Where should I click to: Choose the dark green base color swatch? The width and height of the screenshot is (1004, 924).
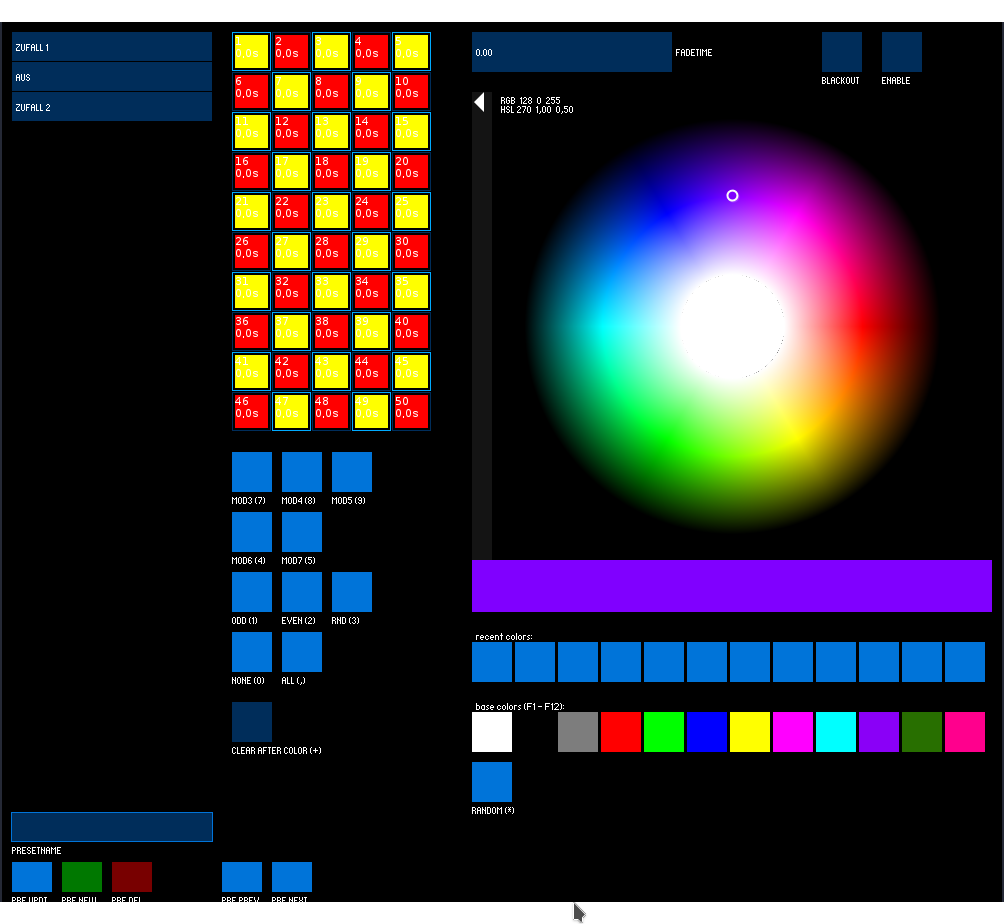coord(921,732)
